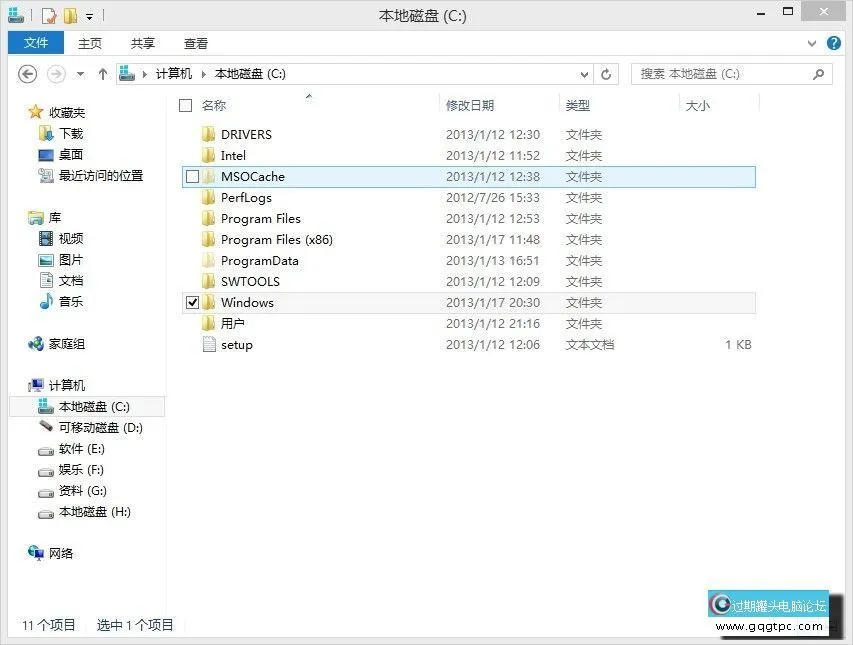Viewport: 853px width, 645px height.
Task: Start a search with the magnifier icon
Action: (818, 74)
